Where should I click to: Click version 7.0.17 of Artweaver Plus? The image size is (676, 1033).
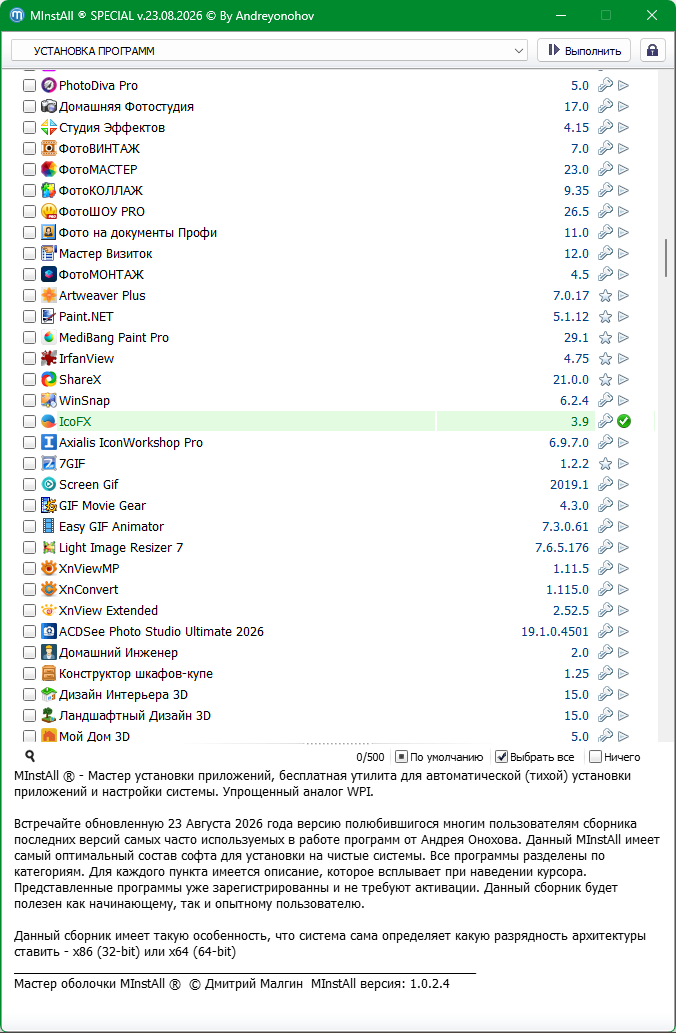[571, 296]
